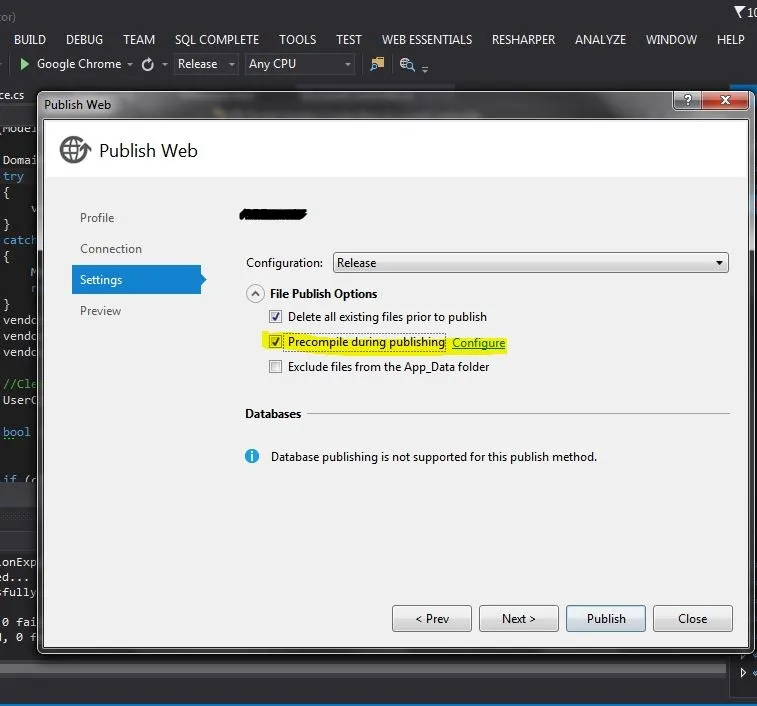
Task: Open the TOOLS menu
Action: coord(297,40)
